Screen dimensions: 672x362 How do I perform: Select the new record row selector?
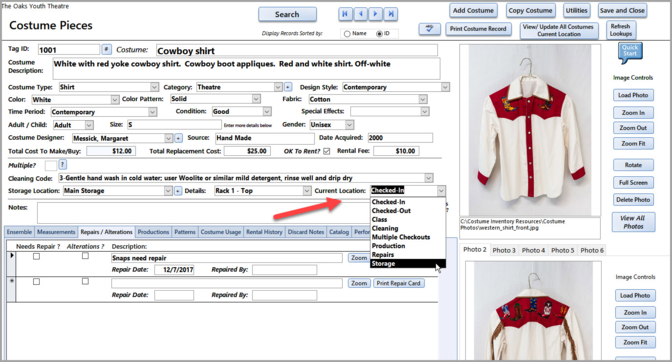tap(12, 289)
